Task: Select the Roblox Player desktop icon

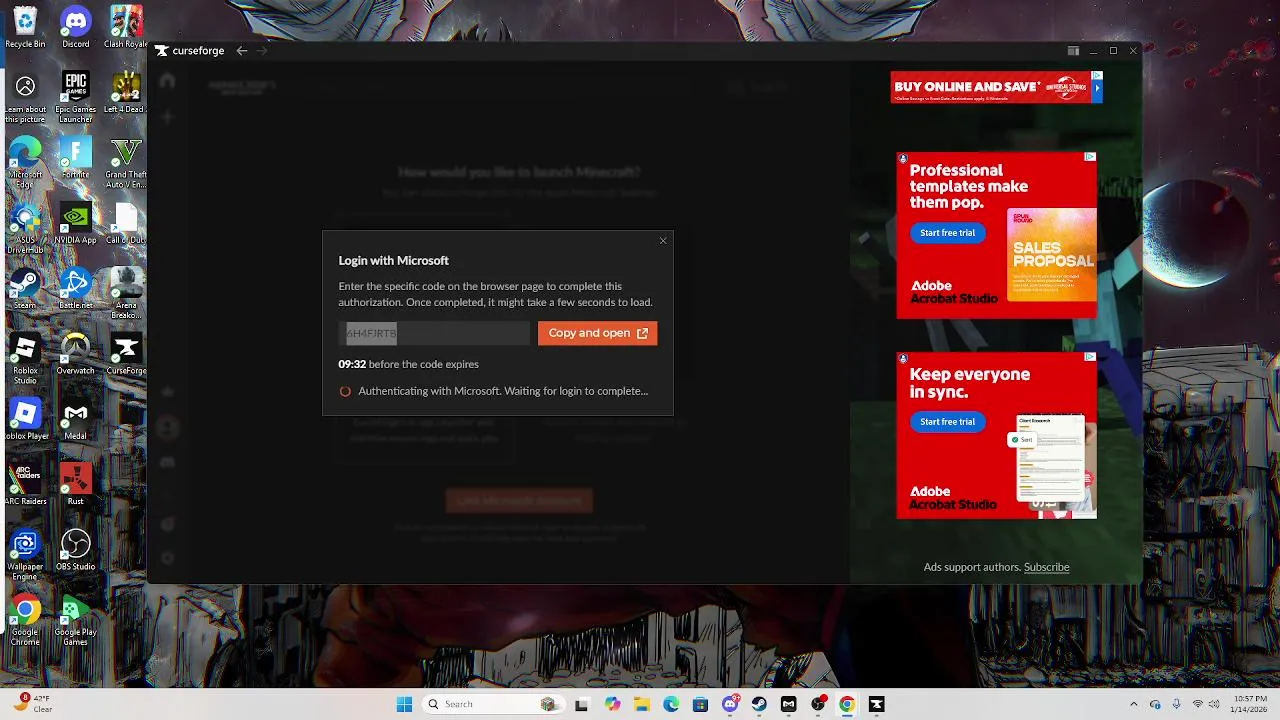Action: [x=25, y=418]
